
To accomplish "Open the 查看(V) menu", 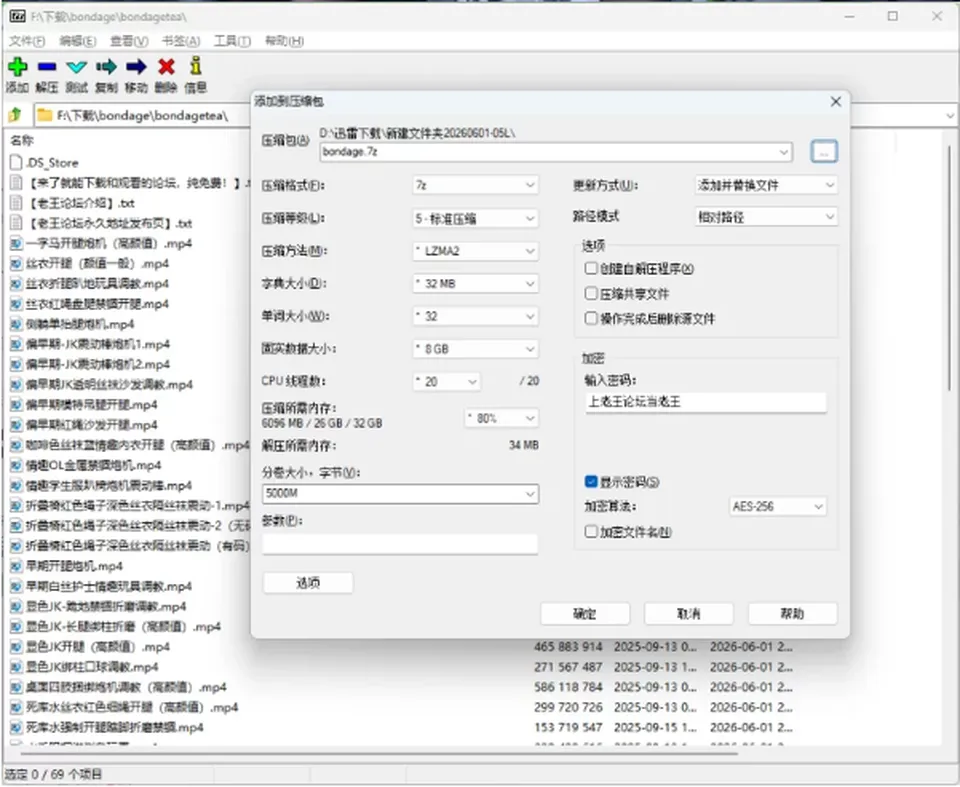I will [x=129, y=41].
